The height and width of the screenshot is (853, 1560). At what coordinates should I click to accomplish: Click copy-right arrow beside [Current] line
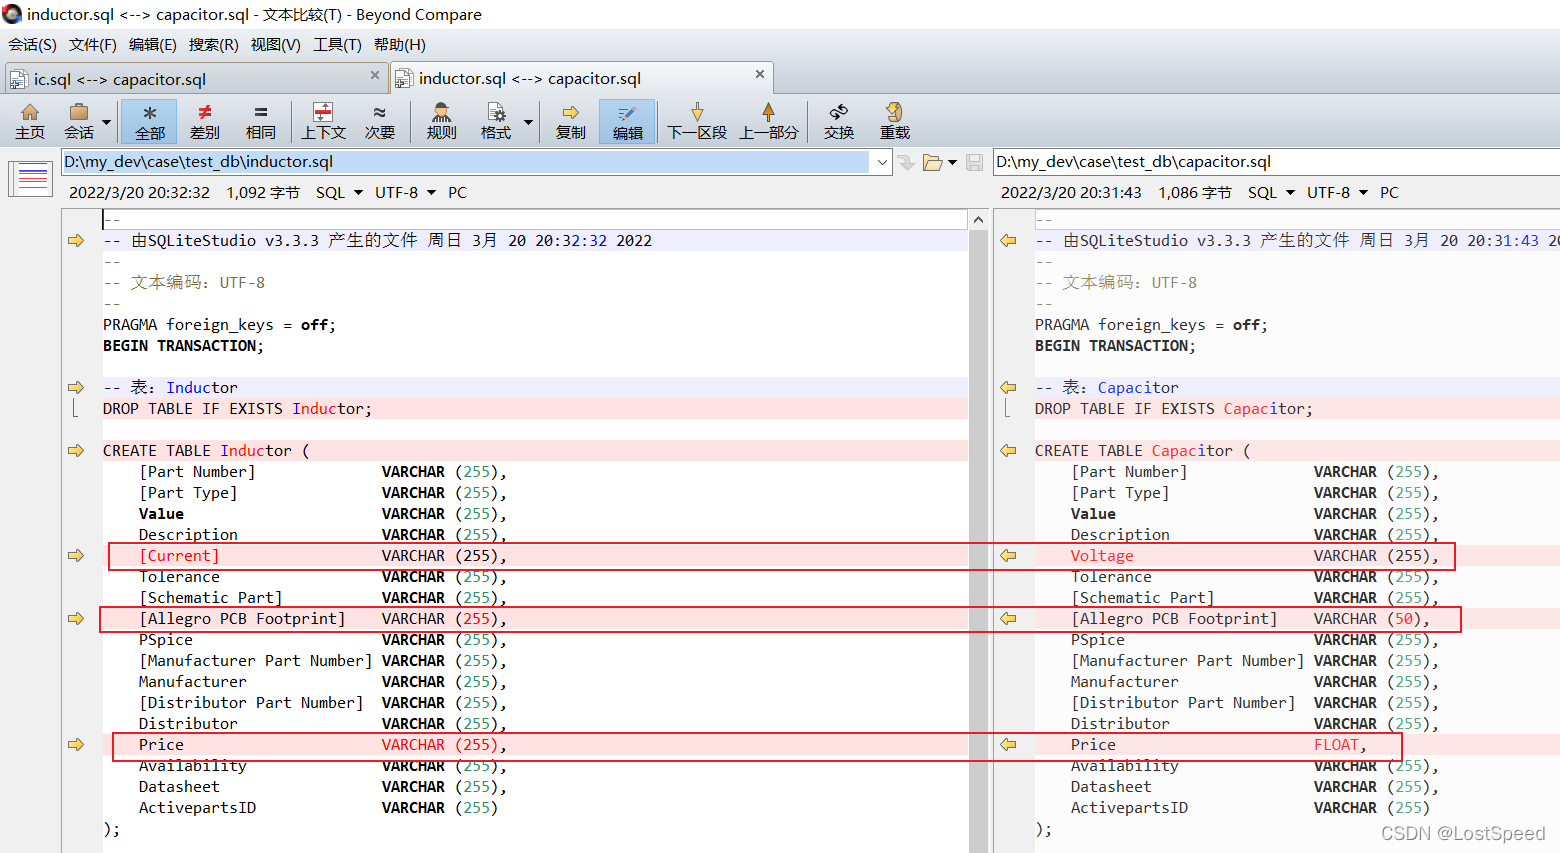point(76,555)
